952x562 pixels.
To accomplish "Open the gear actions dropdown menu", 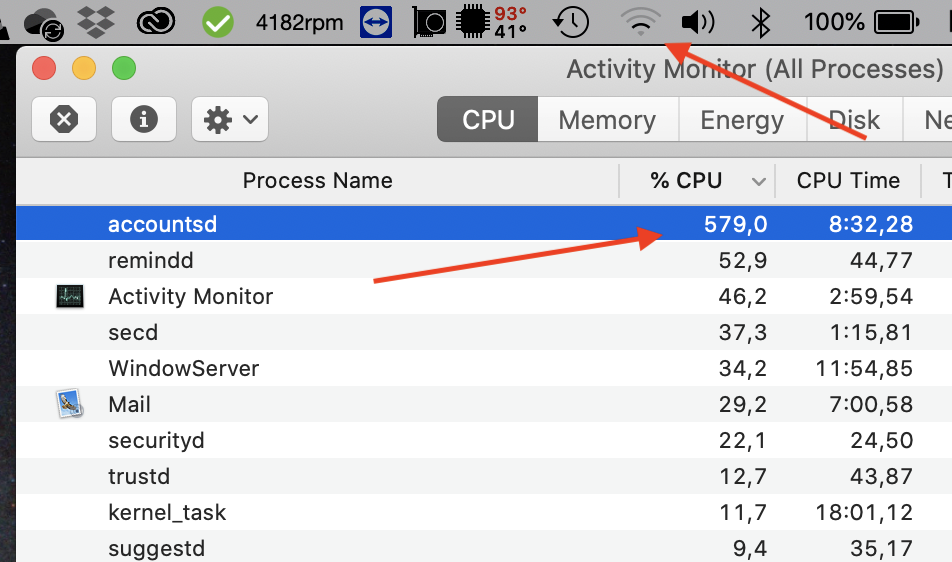I will click(x=230, y=120).
